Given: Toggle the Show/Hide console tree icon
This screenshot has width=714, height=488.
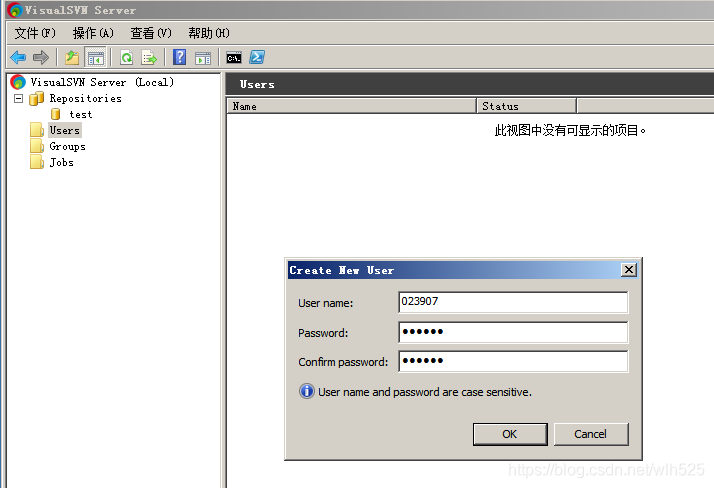Looking at the screenshot, I should (x=96, y=57).
